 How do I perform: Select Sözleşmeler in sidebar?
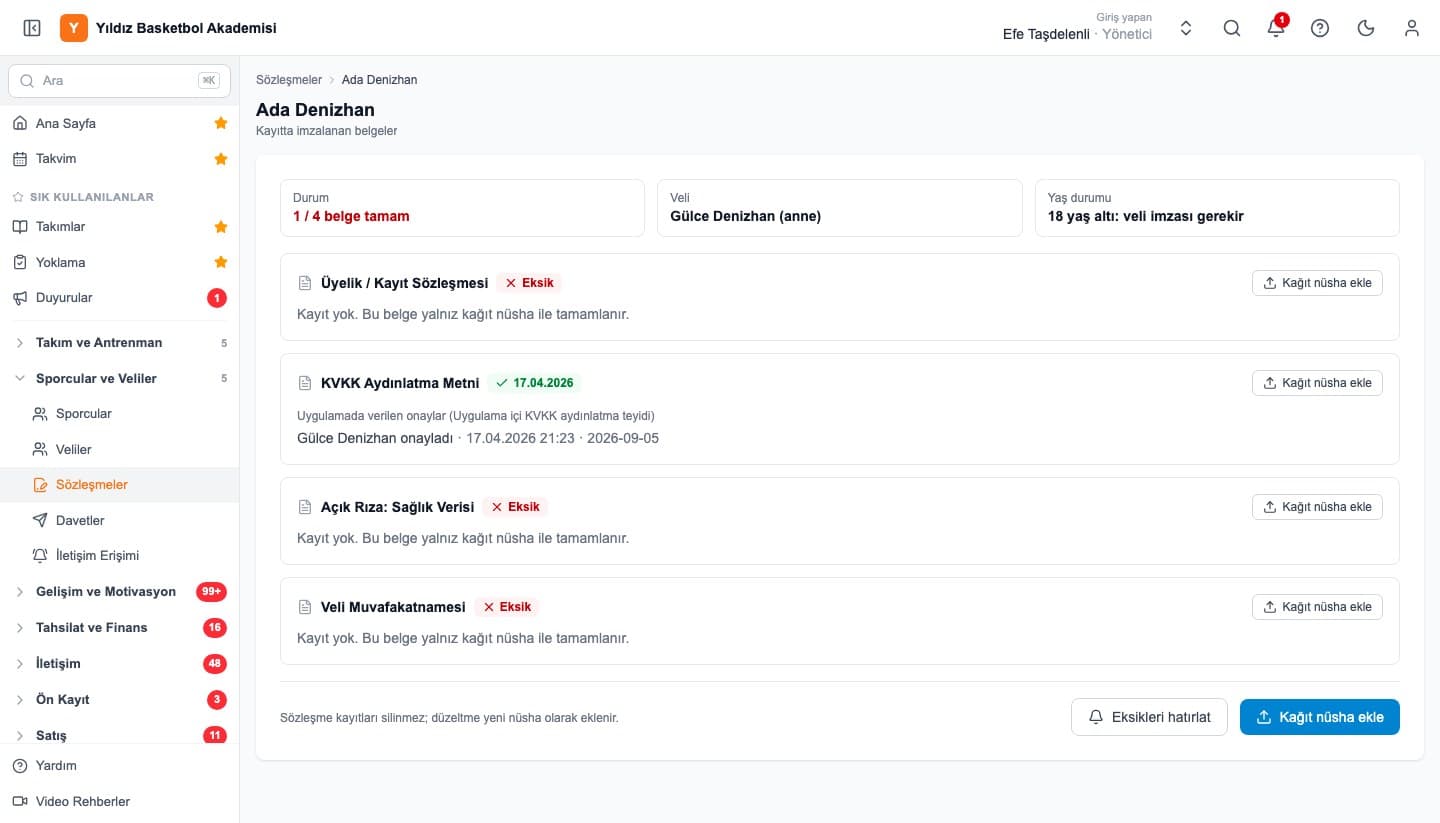(x=119, y=485)
